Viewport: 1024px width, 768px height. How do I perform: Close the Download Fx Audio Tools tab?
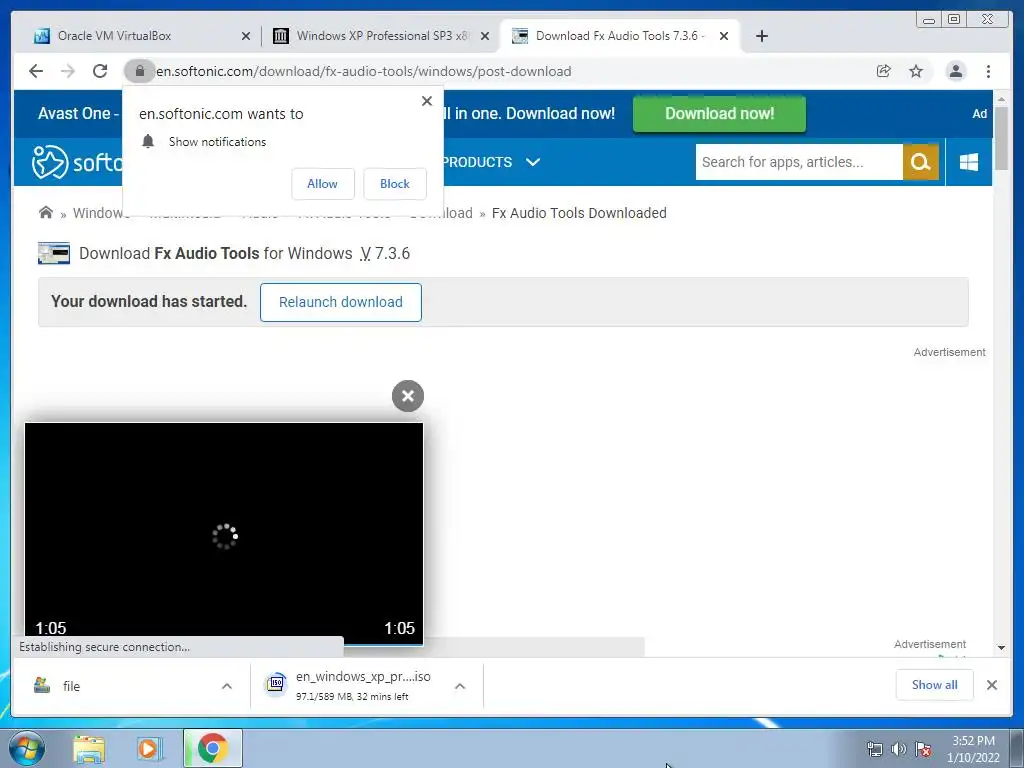[724, 36]
